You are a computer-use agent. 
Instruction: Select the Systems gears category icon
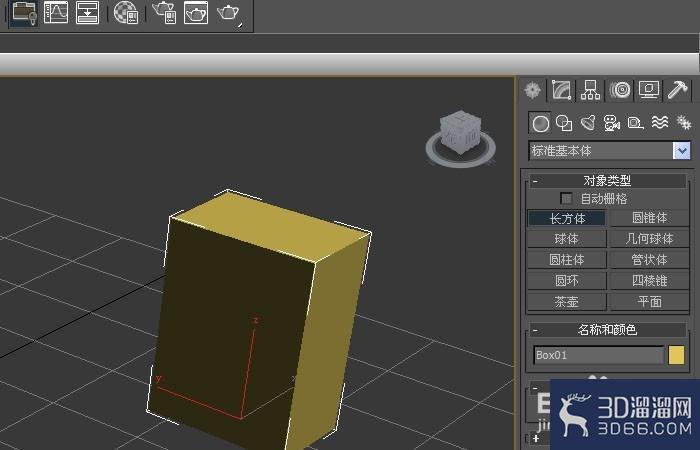point(683,122)
